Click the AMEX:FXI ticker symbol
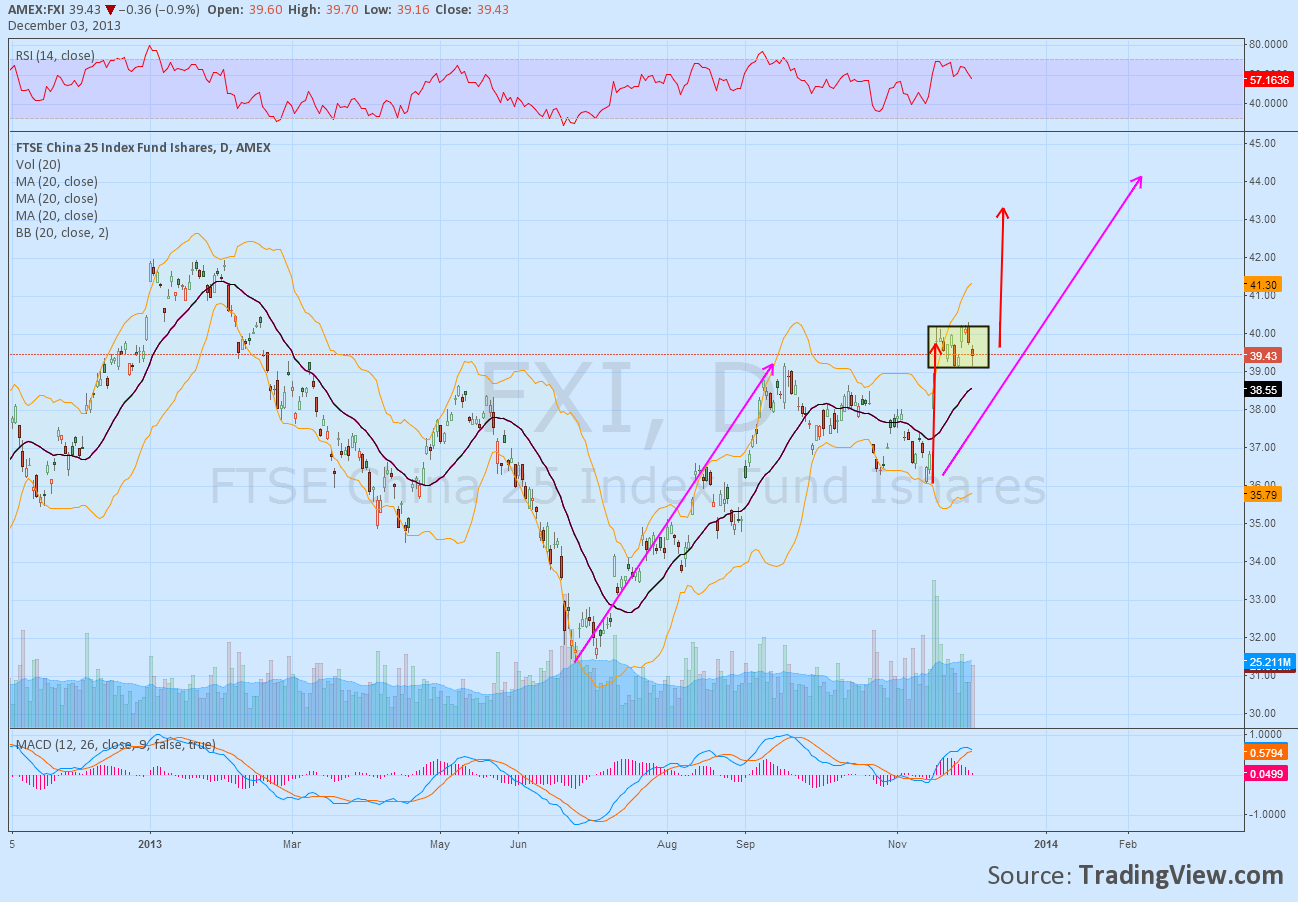The width and height of the screenshot is (1298, 902). click(x=37, y=8)
